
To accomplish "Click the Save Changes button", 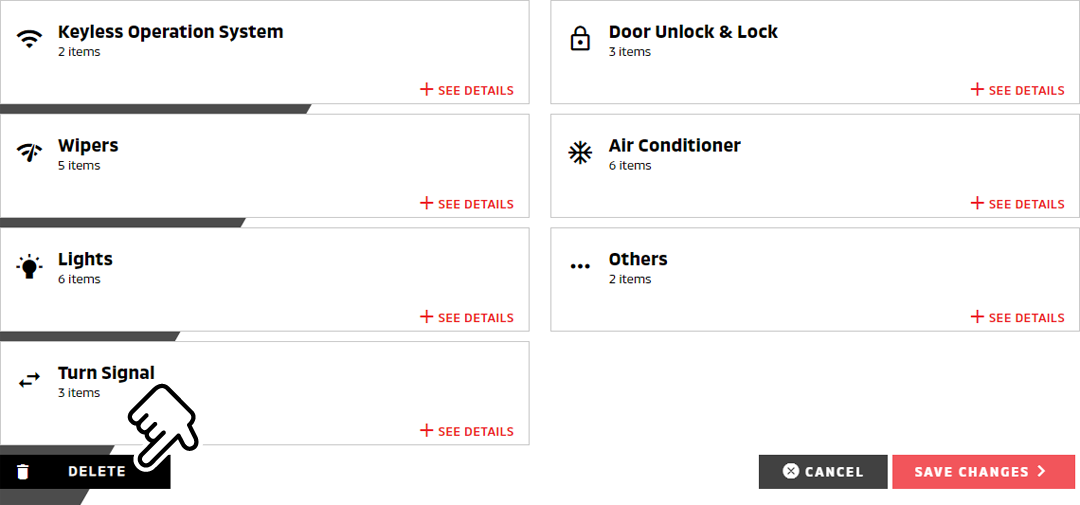I will coord(984,472).
